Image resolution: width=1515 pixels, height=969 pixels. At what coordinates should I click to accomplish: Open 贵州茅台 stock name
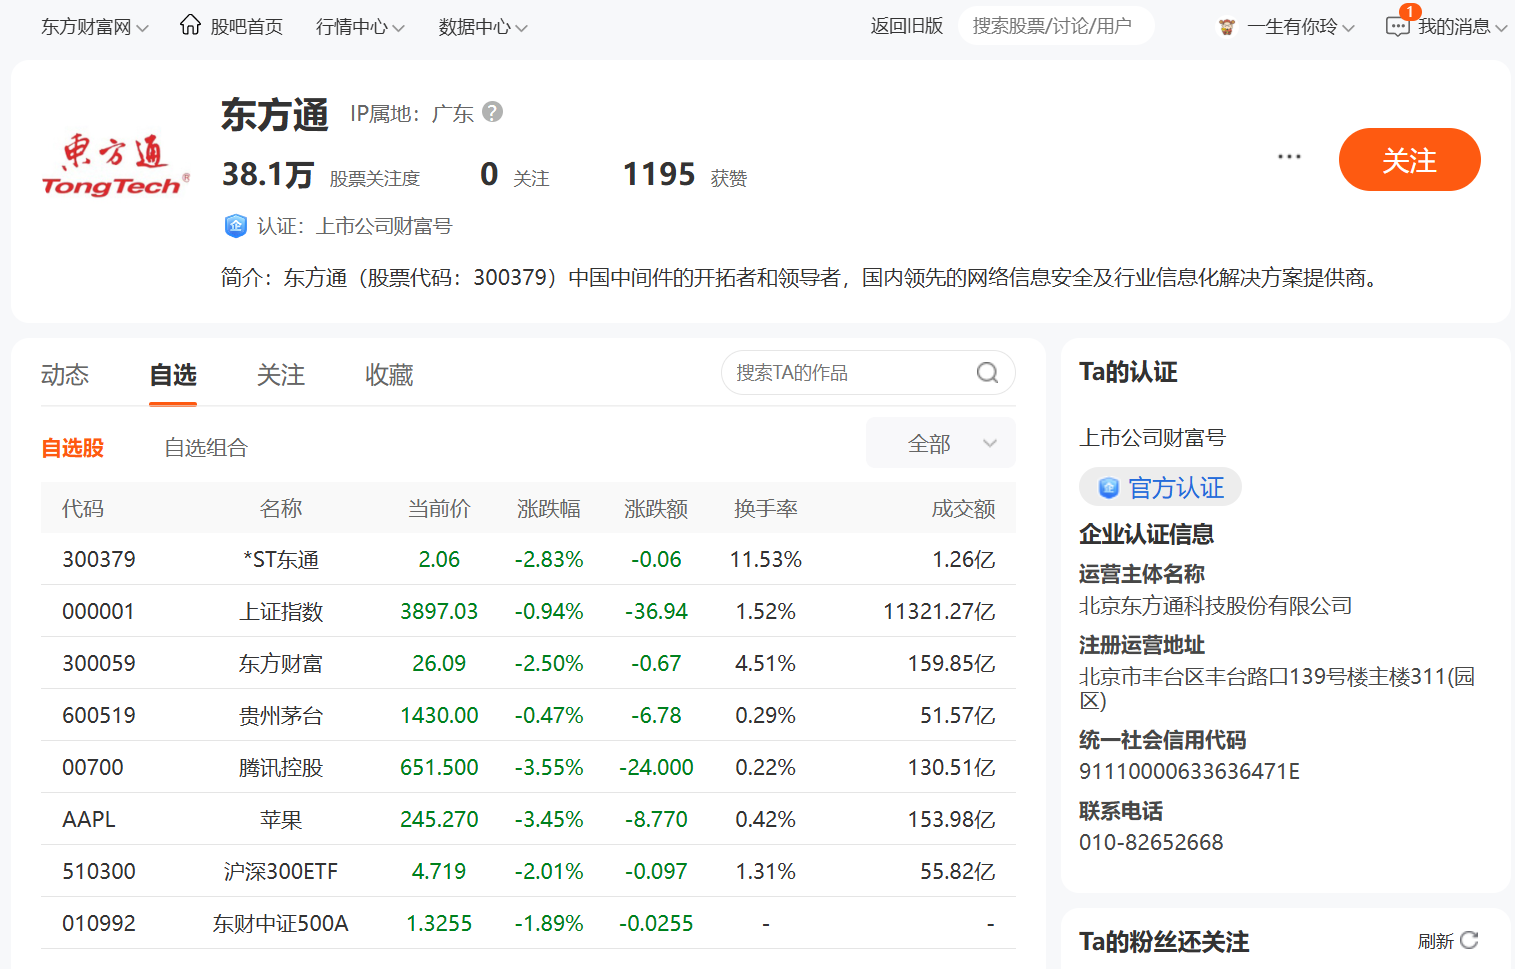281,715
